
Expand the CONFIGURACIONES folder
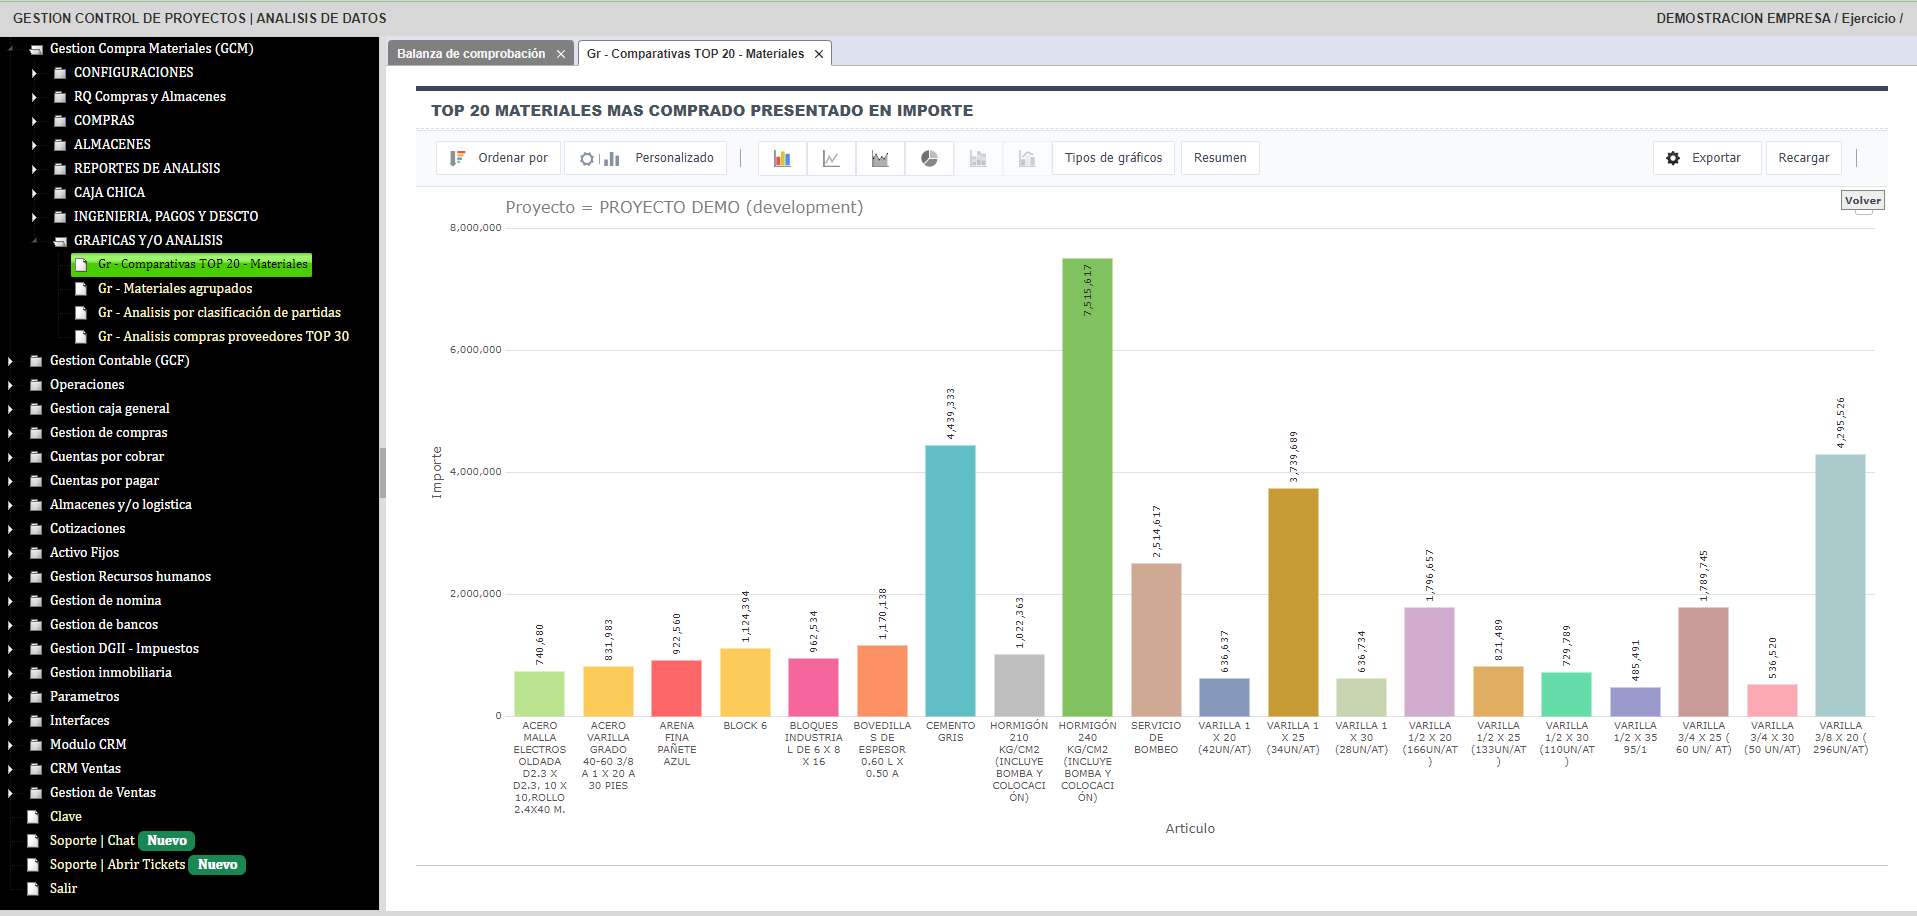point(34,73)
